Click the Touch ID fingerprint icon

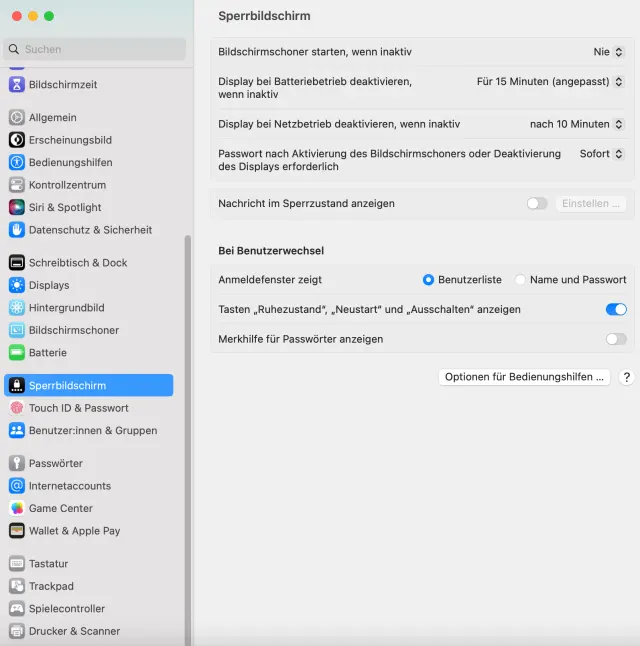click(x=17, y=408)
